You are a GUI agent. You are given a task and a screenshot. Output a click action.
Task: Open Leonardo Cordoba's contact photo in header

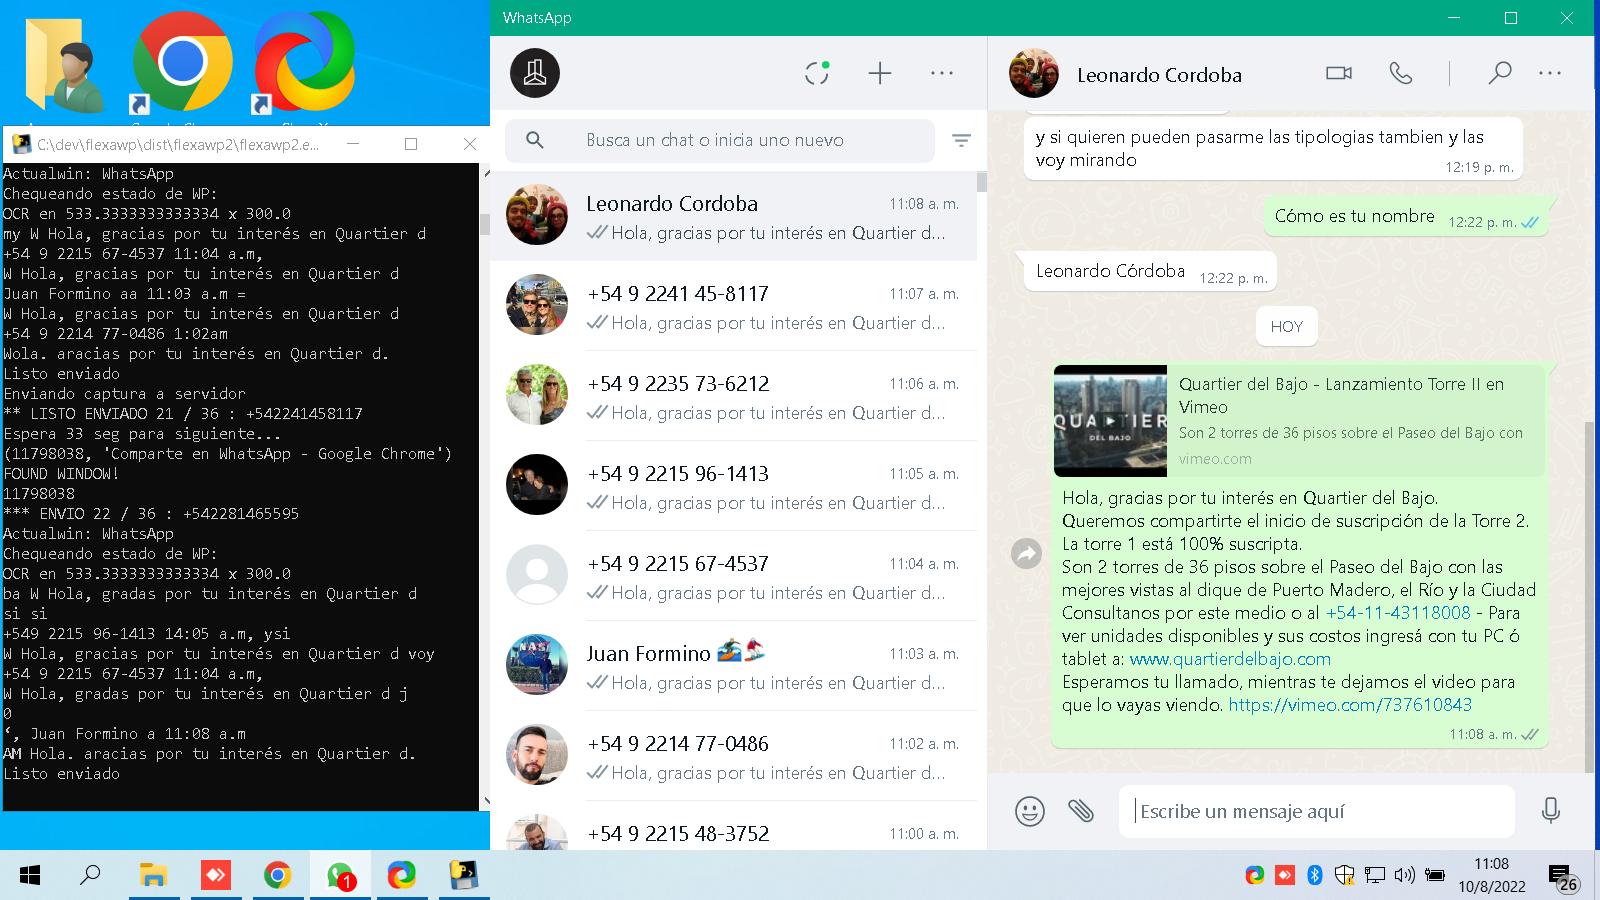[1033, 73]
